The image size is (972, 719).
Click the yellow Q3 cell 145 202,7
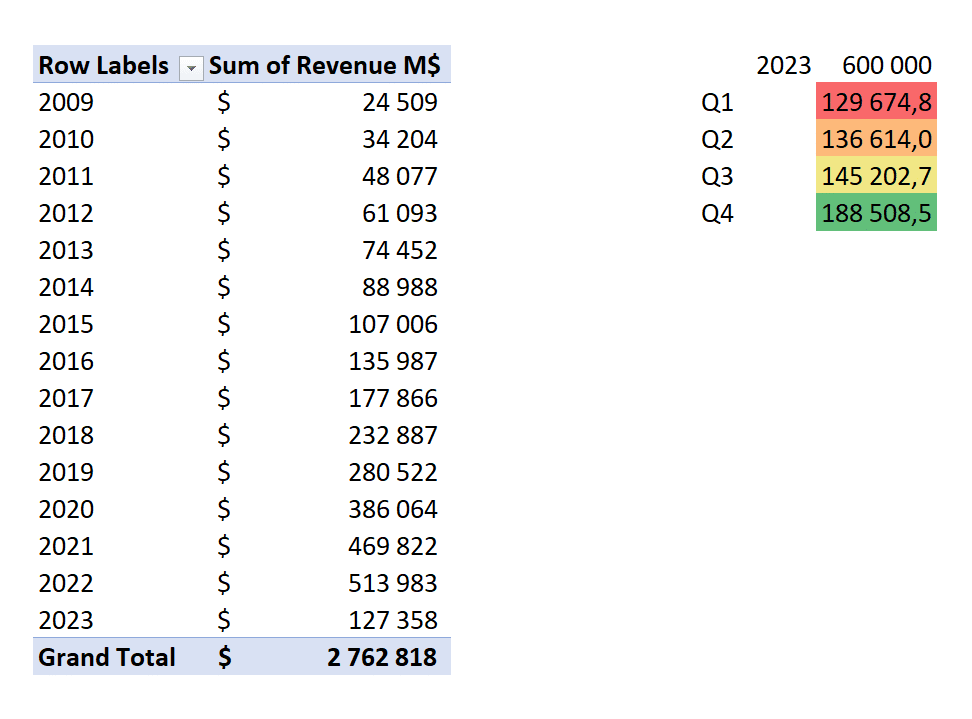click(x=876, y=175)
